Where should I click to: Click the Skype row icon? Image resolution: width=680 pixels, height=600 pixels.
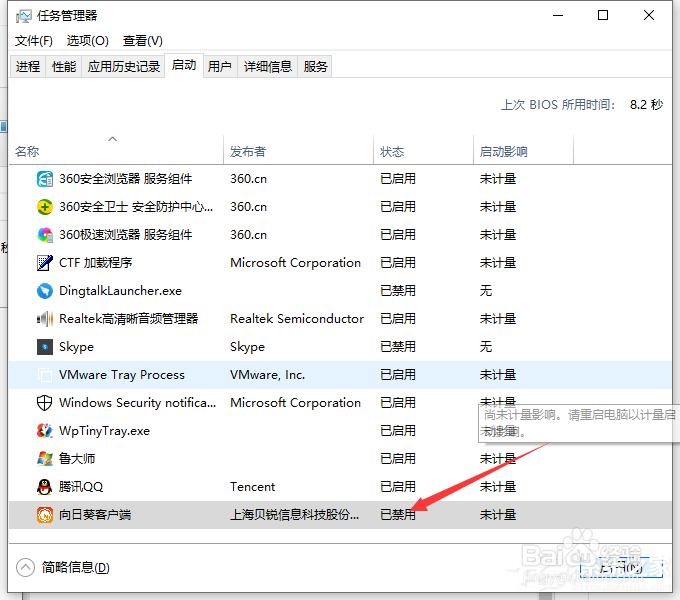pyautogui.click(x=45, y=347)
